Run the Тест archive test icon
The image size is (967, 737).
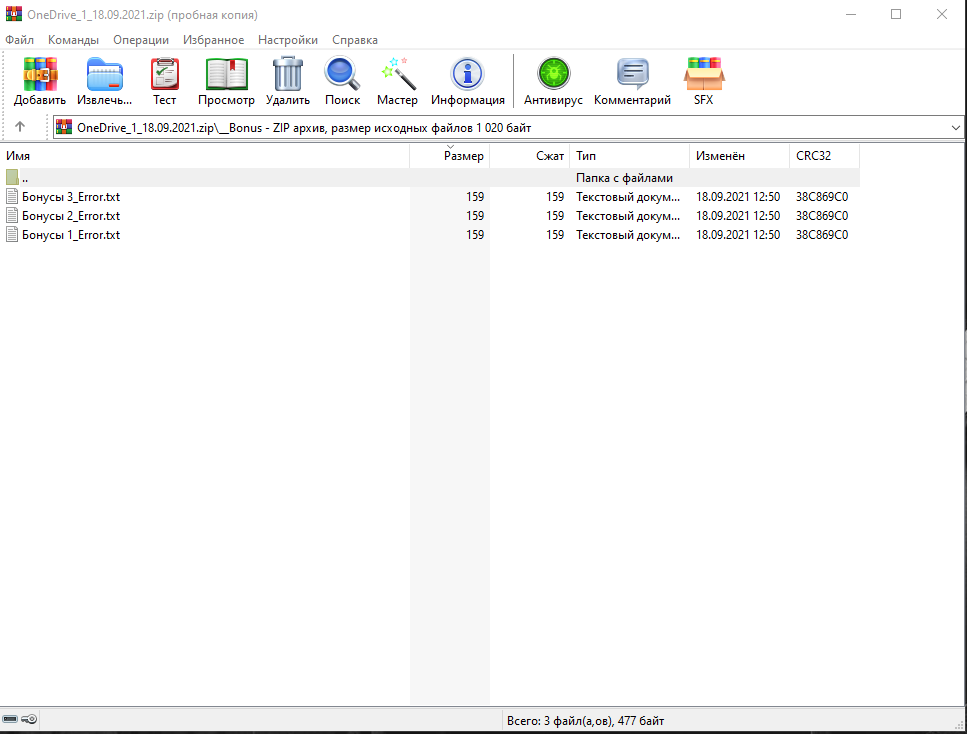coord(165,75)
